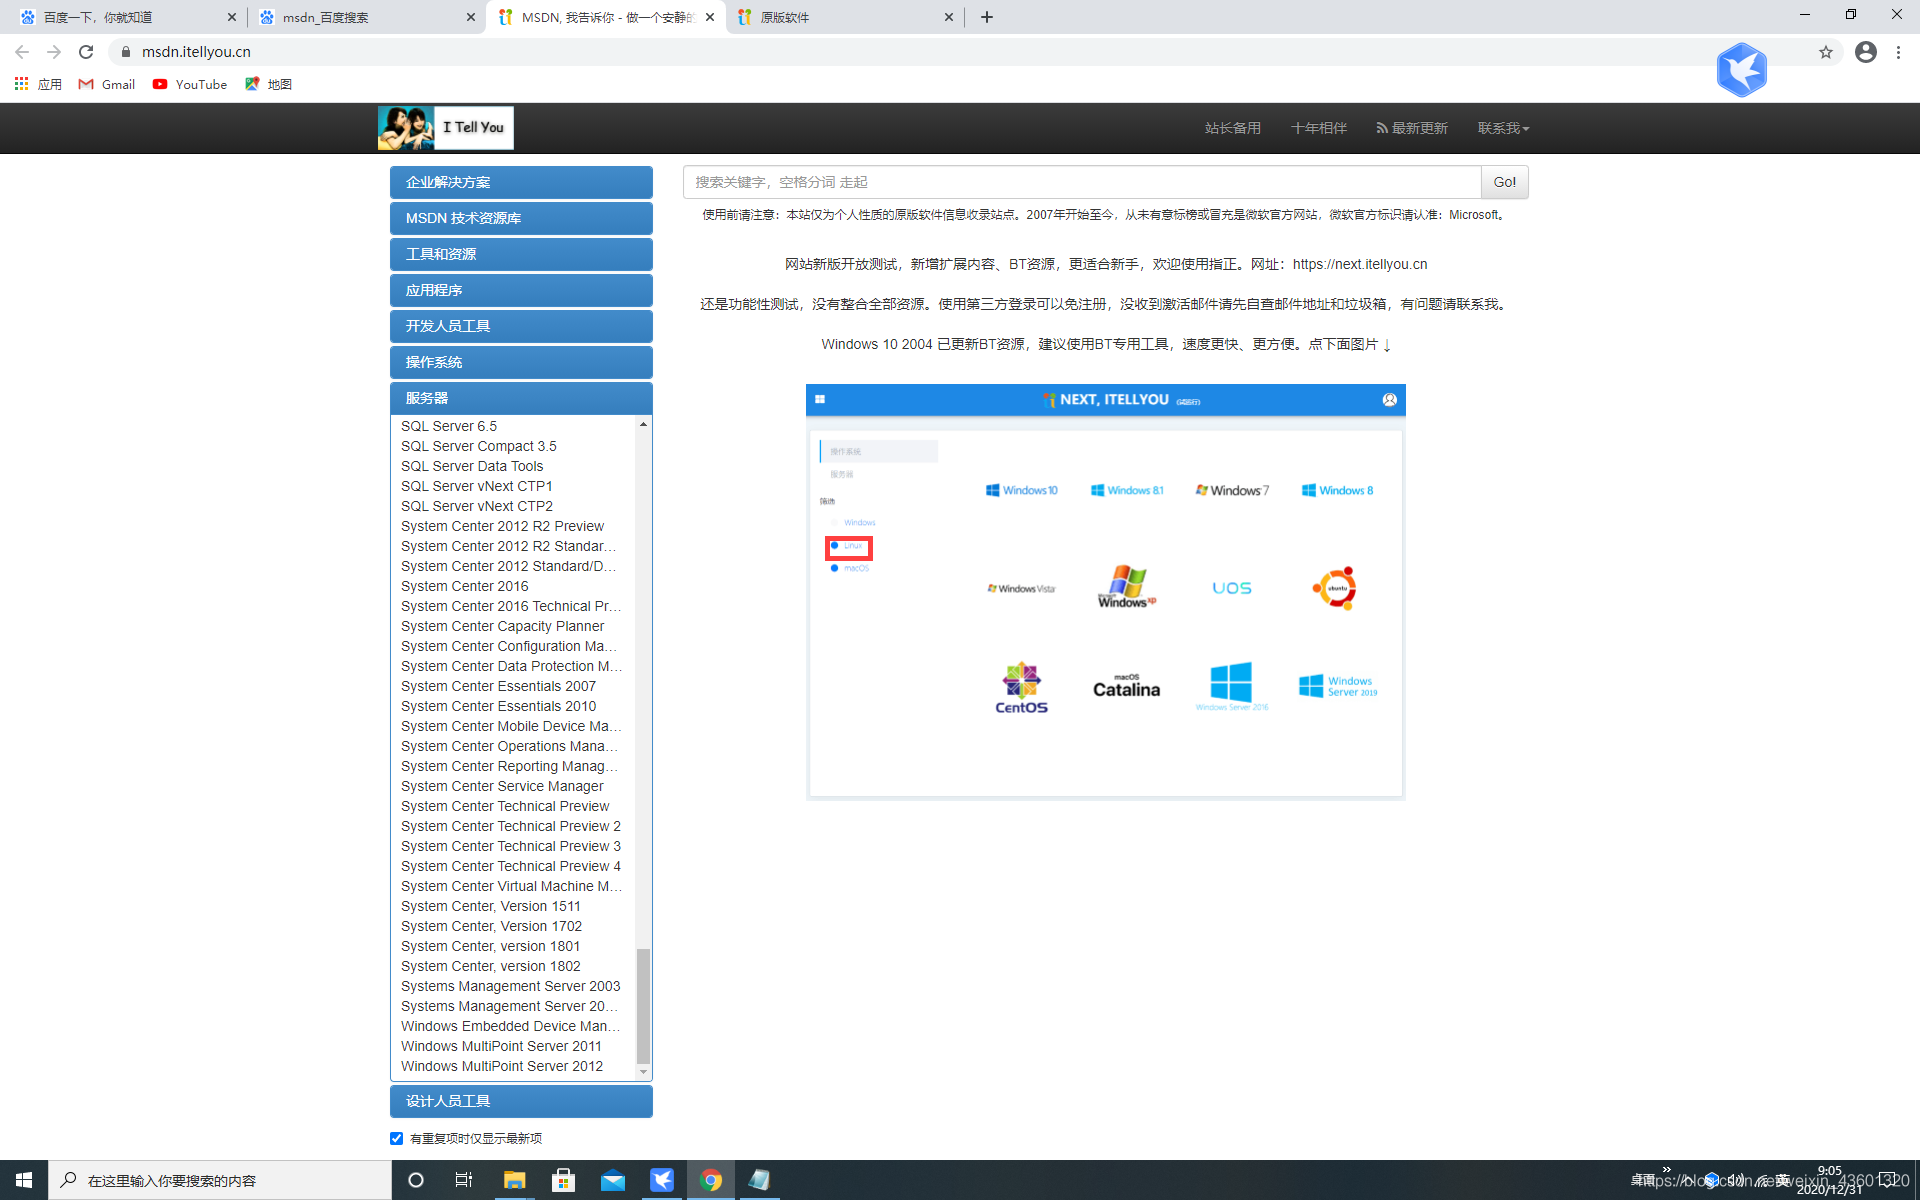The image size is (1920, 1200).
Task: Open the 地图 maps bookmark
Action: (x=268, y=84)
